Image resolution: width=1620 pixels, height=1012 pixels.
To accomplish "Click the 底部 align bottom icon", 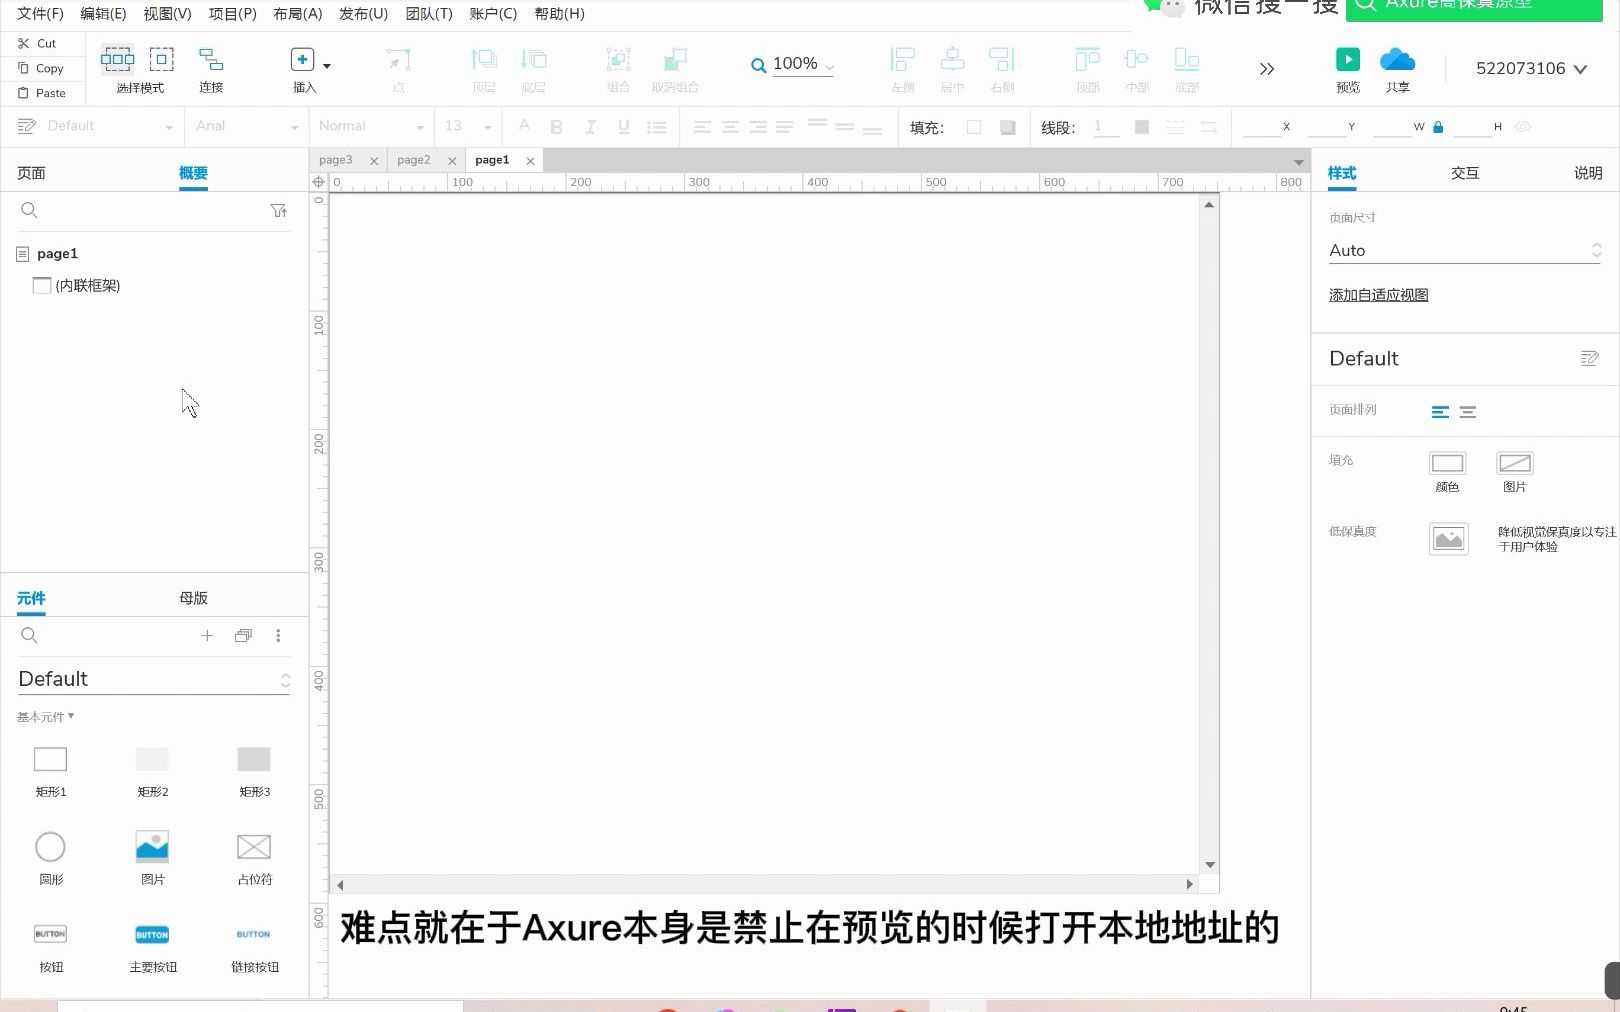I will 1187,60.
